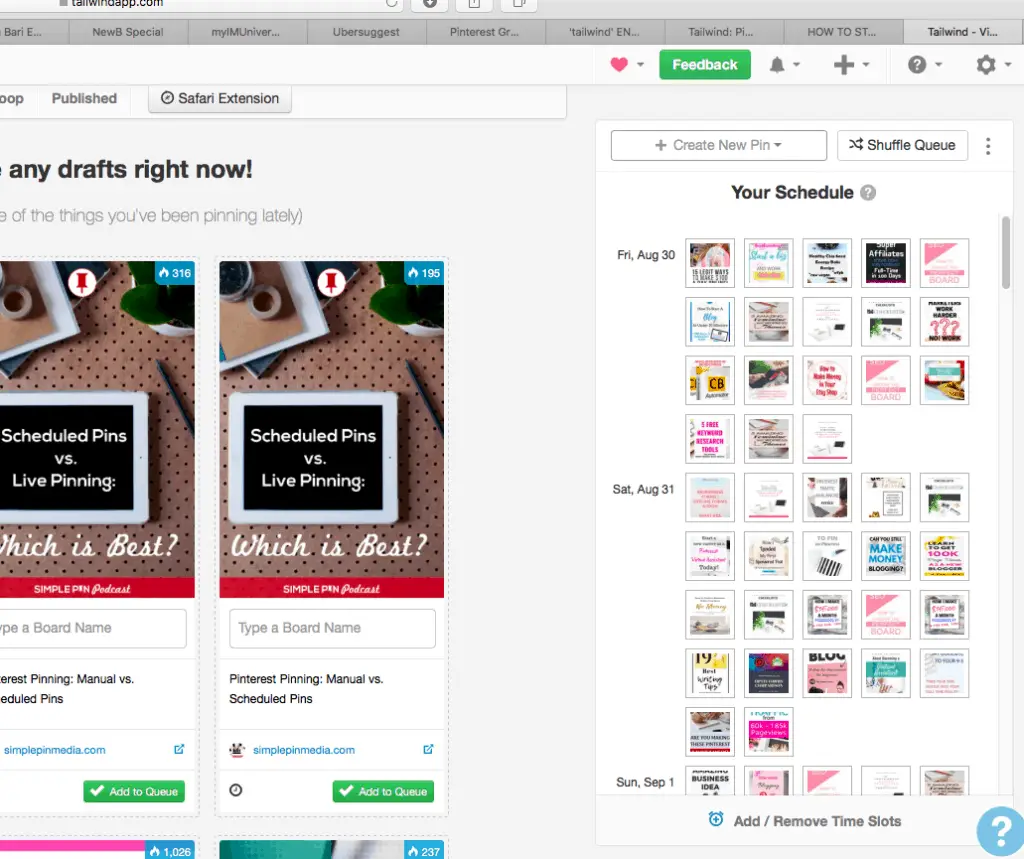Click the Work Harder ??? pin thumbnail
1024x859 pixels.
[944, 322]
